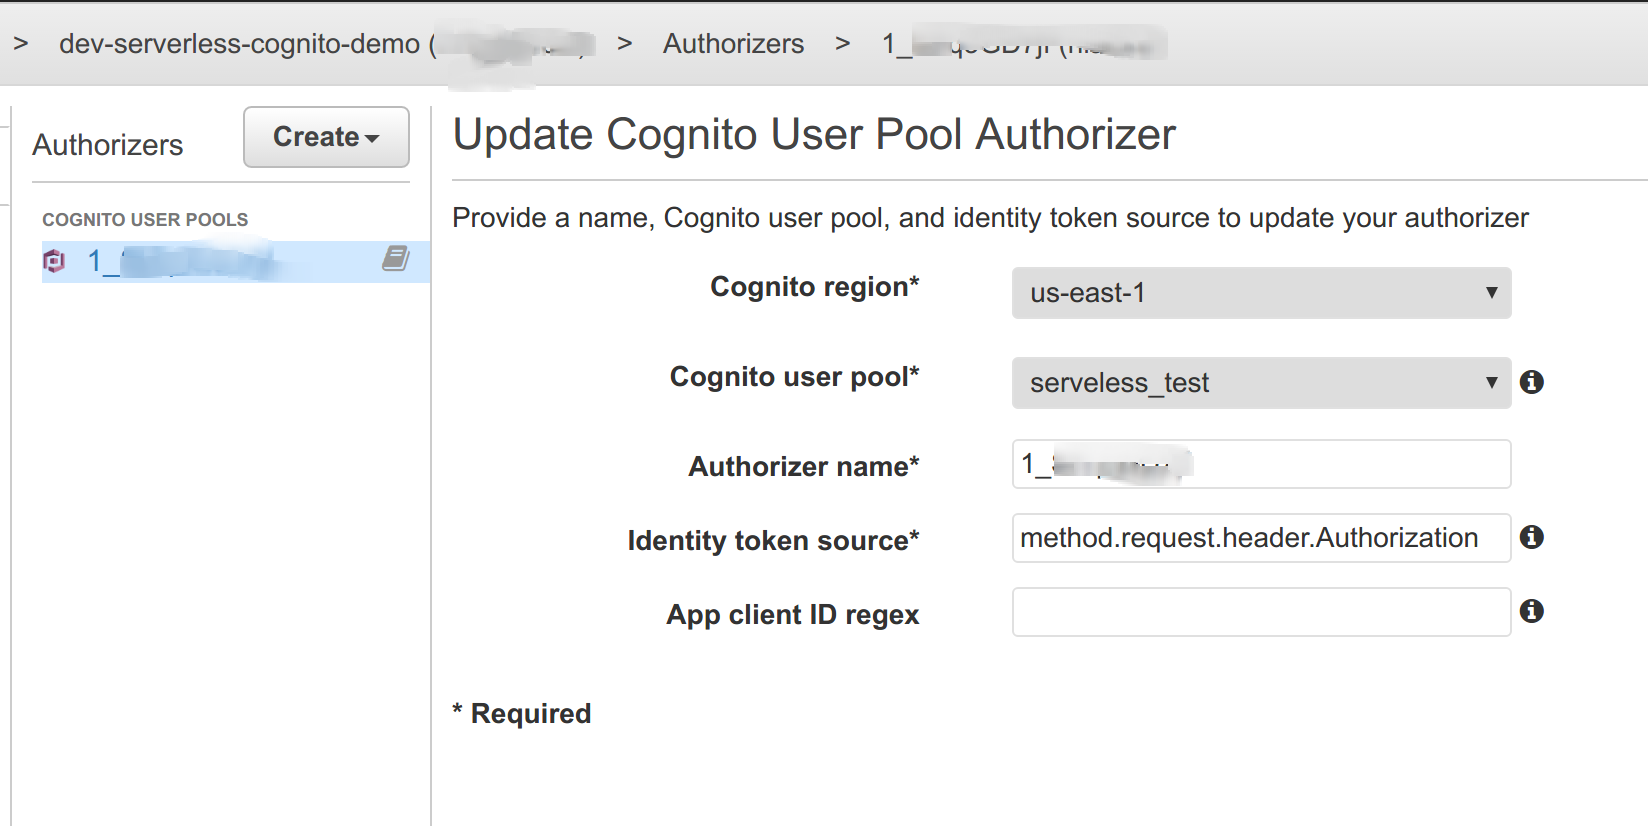
Task: Click the info icon next to Identity token source
Action: pos(1531,537)
